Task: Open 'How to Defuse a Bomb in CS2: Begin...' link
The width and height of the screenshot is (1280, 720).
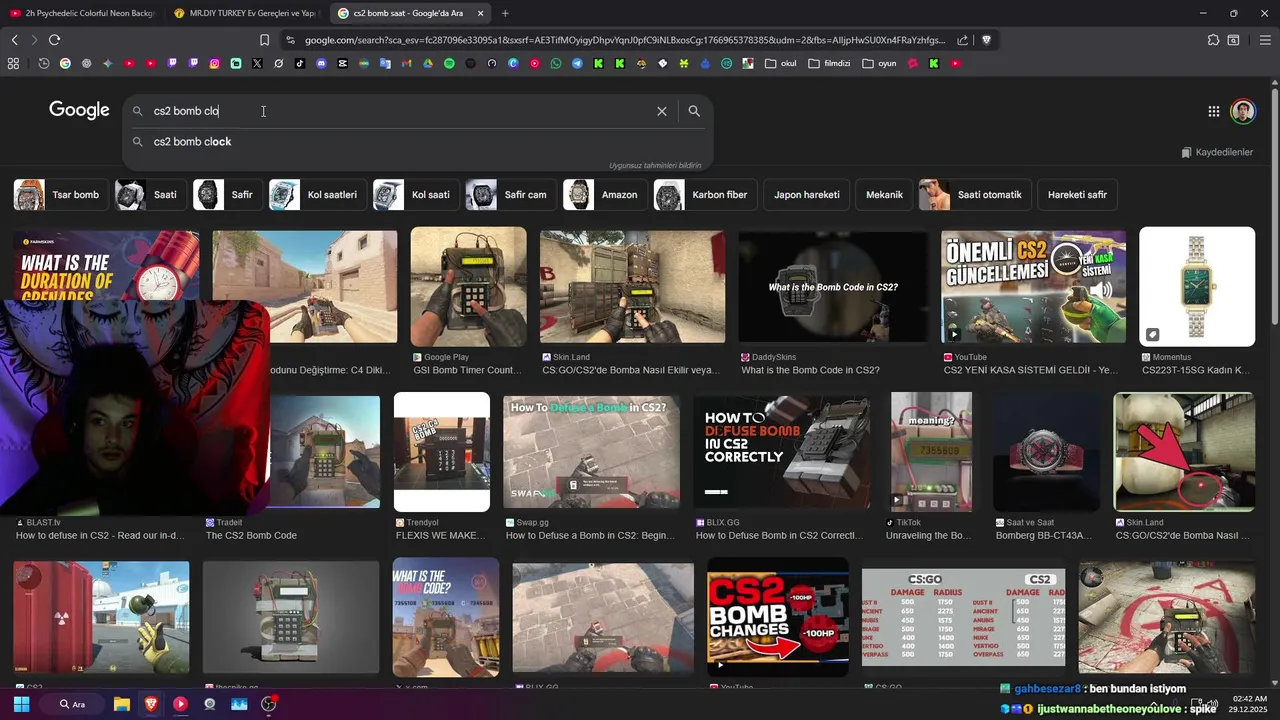Action: pos(590,536)
